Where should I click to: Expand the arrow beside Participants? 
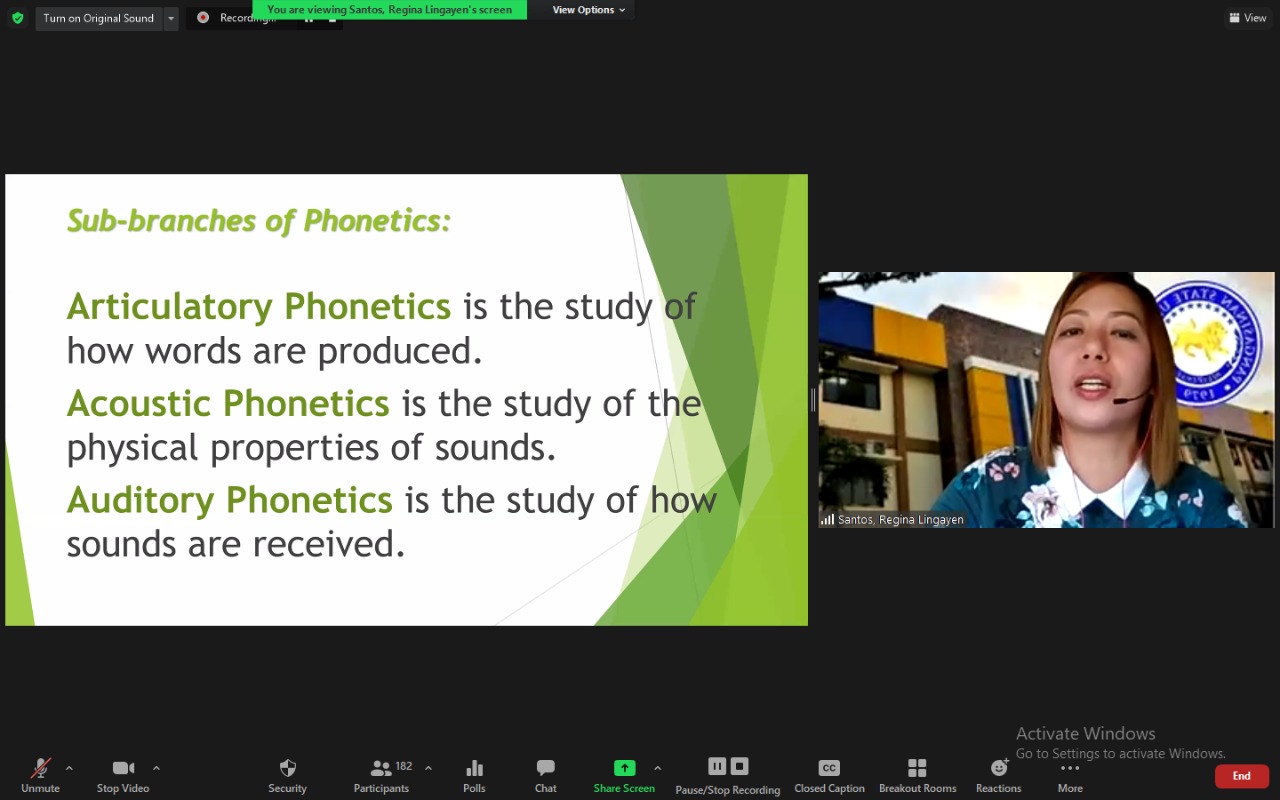[428, 768]
